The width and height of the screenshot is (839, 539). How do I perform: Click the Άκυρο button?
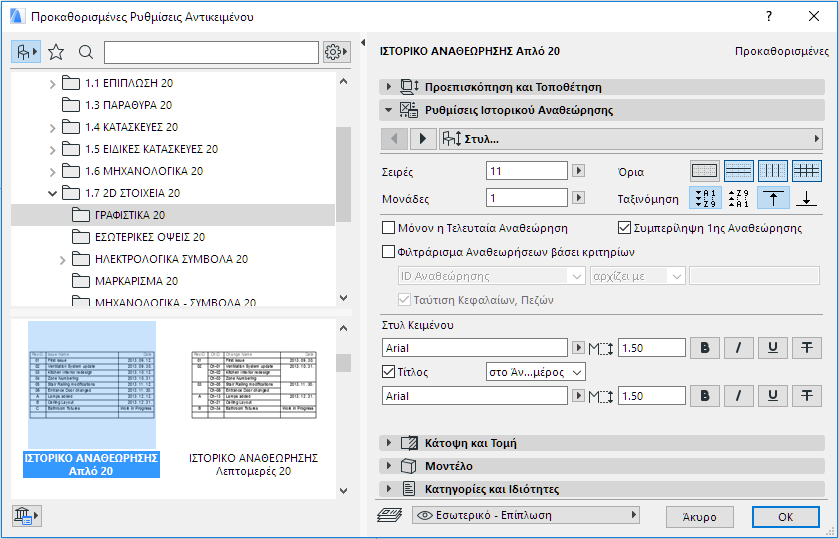[699, 517]
